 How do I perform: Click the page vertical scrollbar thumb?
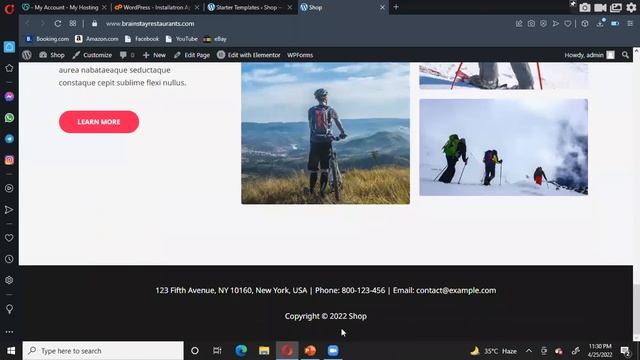pyautogui.click(x=636, y=309)
